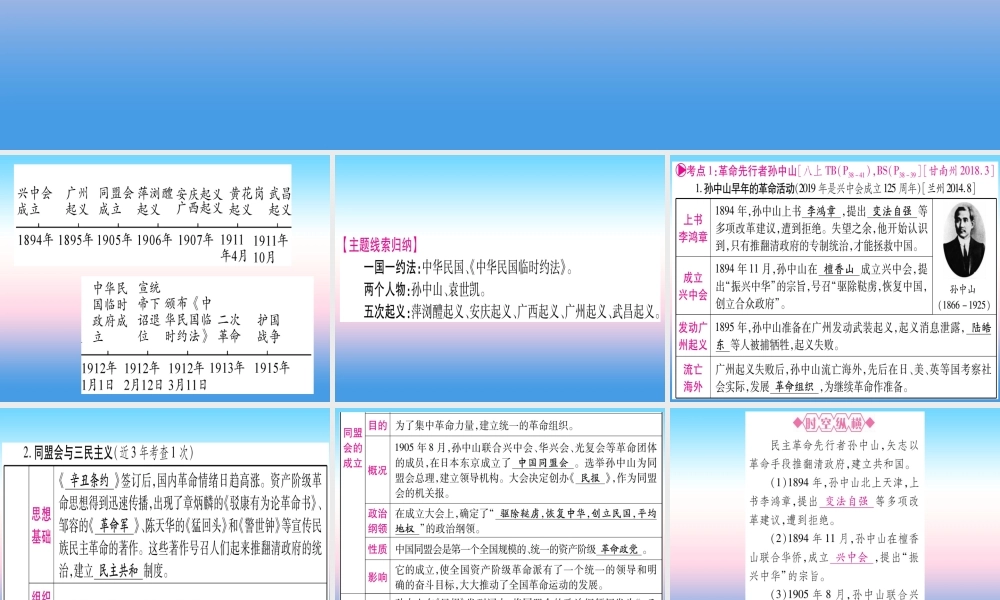Open the 同盟会与三民主义 slide thumbnail
The image size is (1000, 600).
tap(165, 504)
